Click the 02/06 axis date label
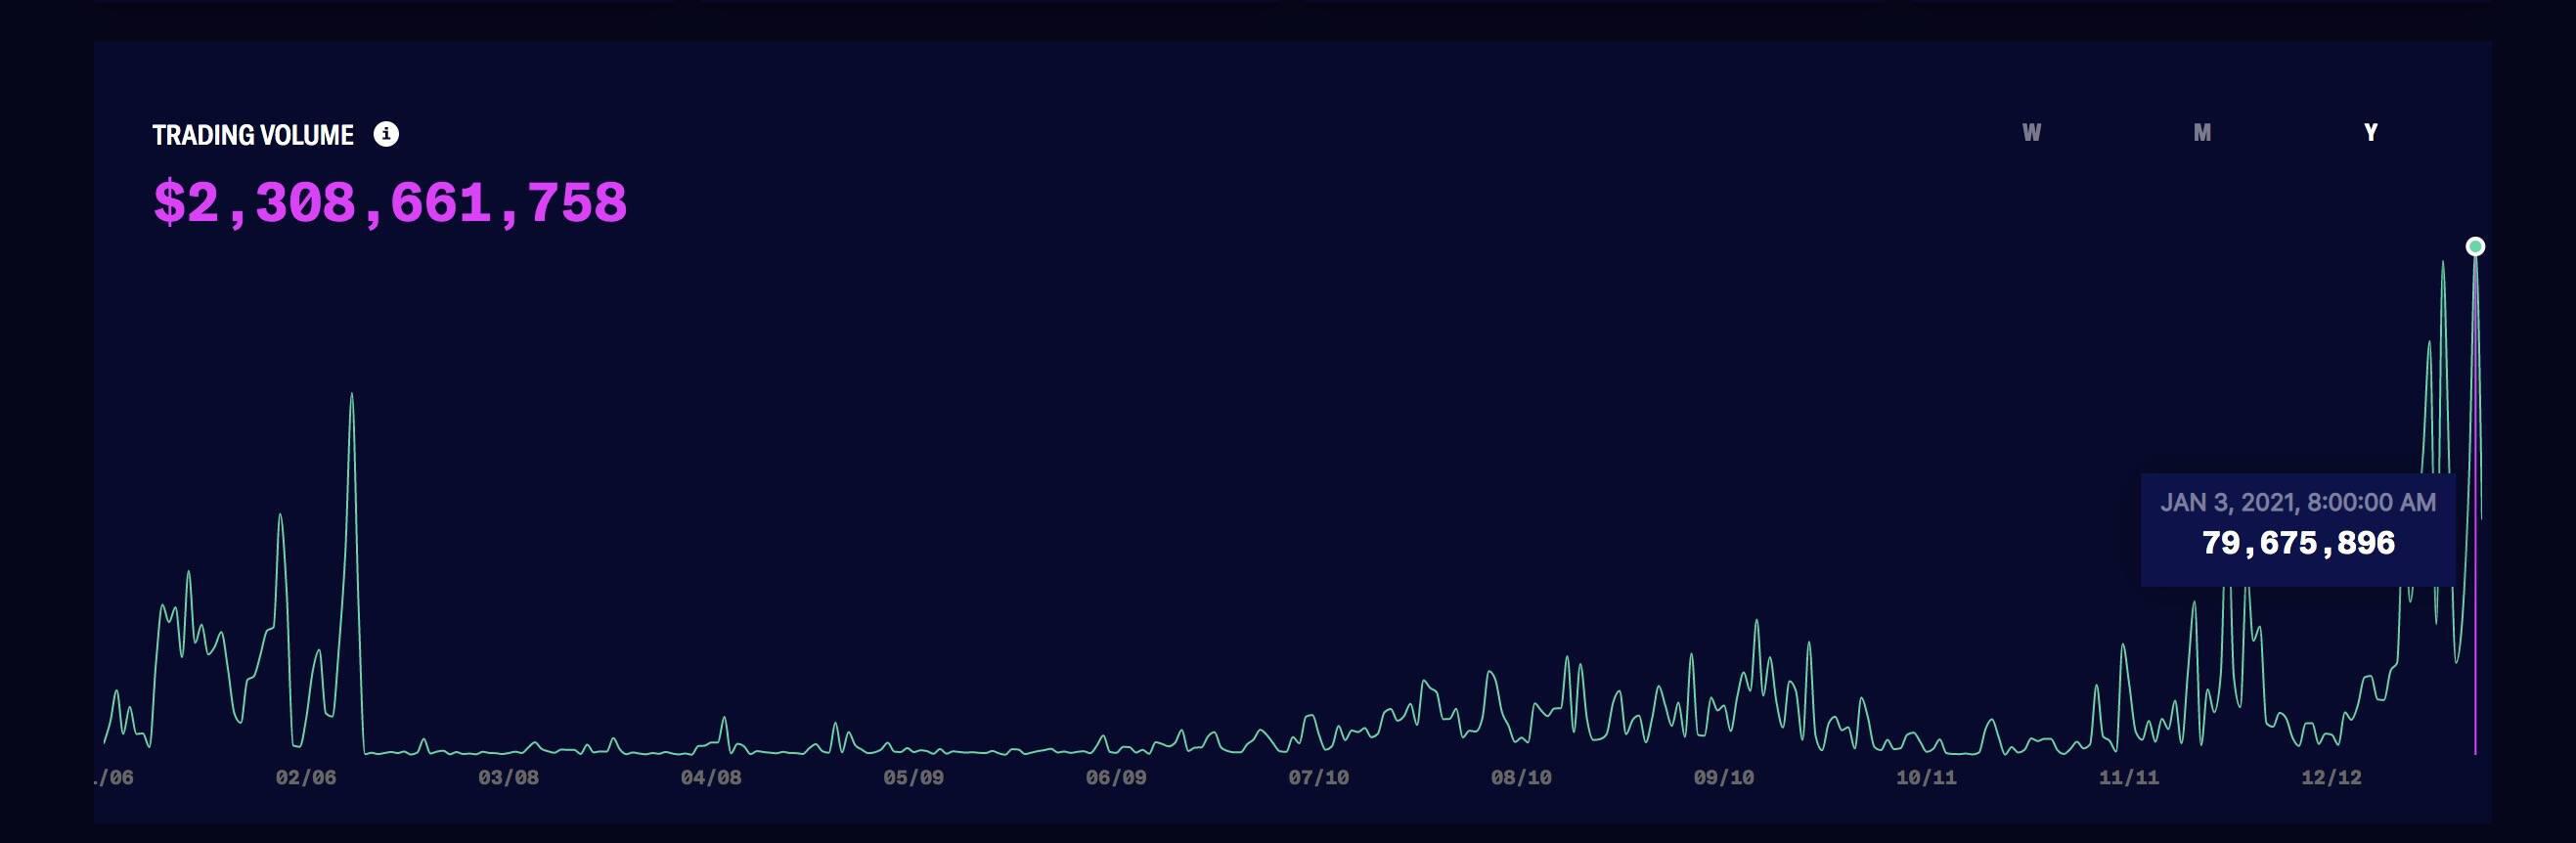This screenshot has width=2576, height=843. point(306,777)
